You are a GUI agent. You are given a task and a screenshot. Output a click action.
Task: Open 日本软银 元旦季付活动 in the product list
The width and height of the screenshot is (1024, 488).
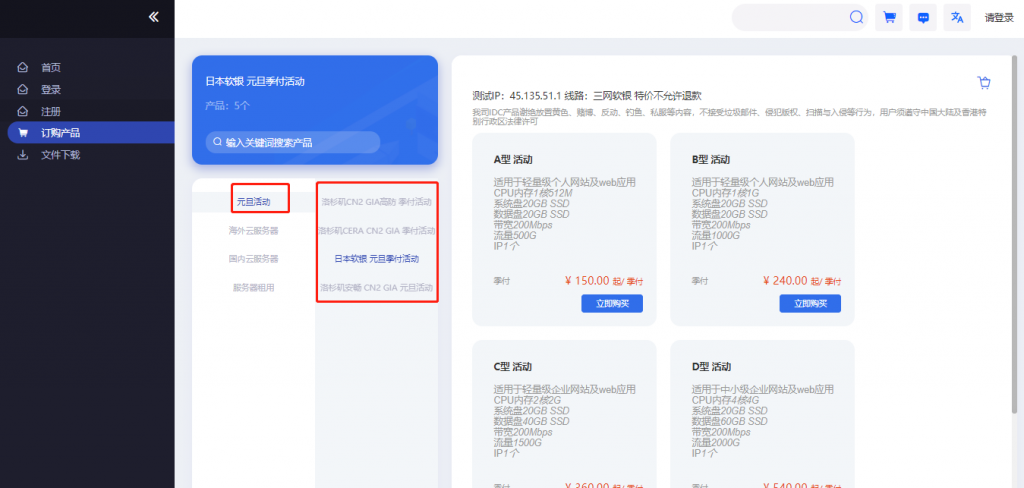(377, 259)
